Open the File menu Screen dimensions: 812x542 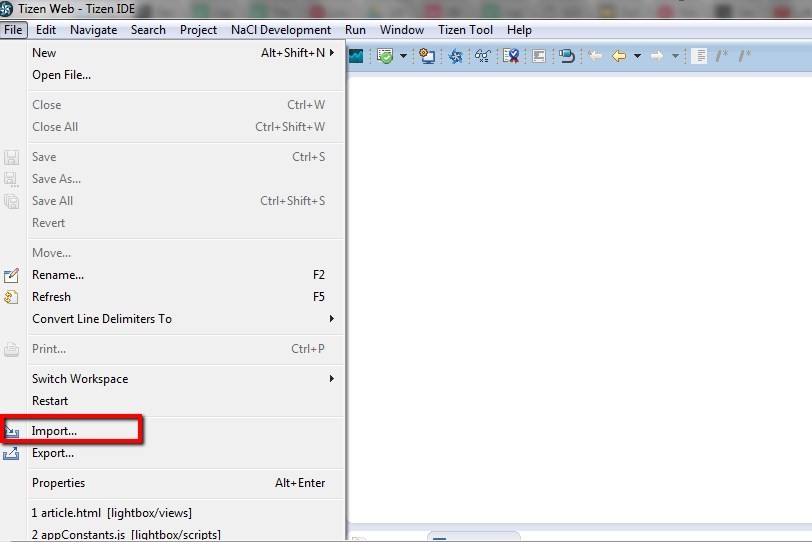(13, 30)
